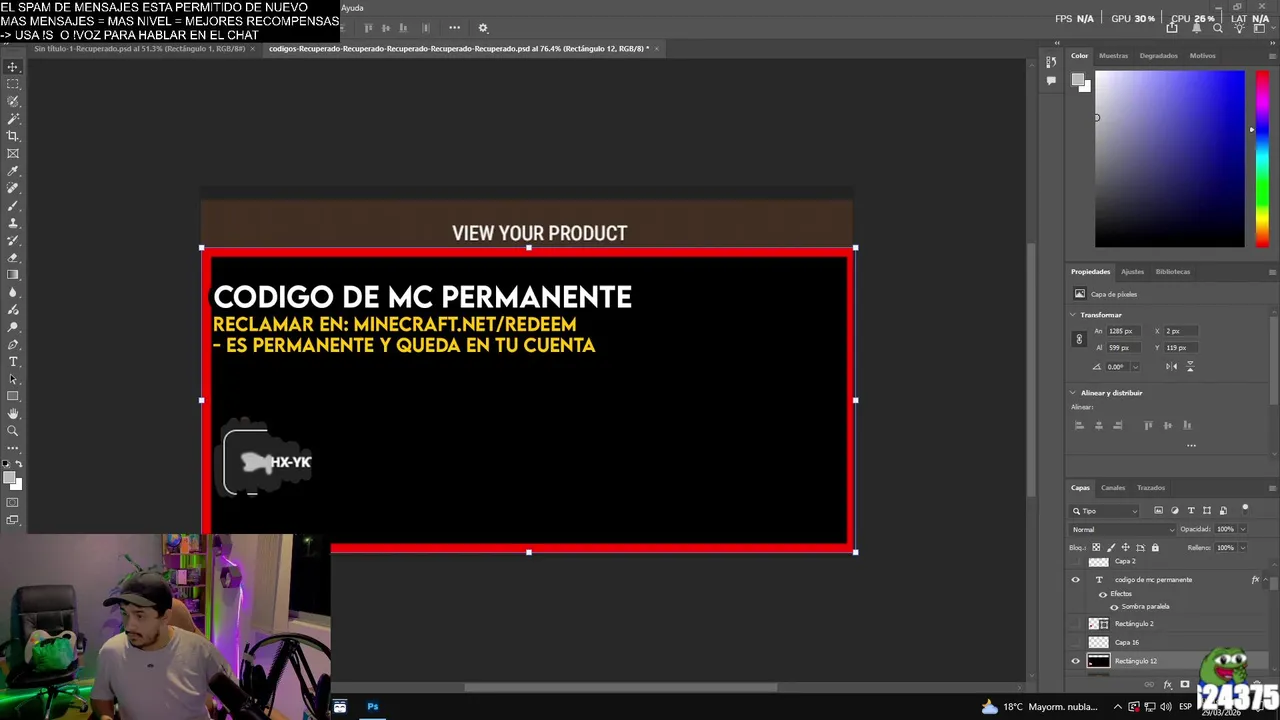Lock image pixels with brush lock

1111,547
